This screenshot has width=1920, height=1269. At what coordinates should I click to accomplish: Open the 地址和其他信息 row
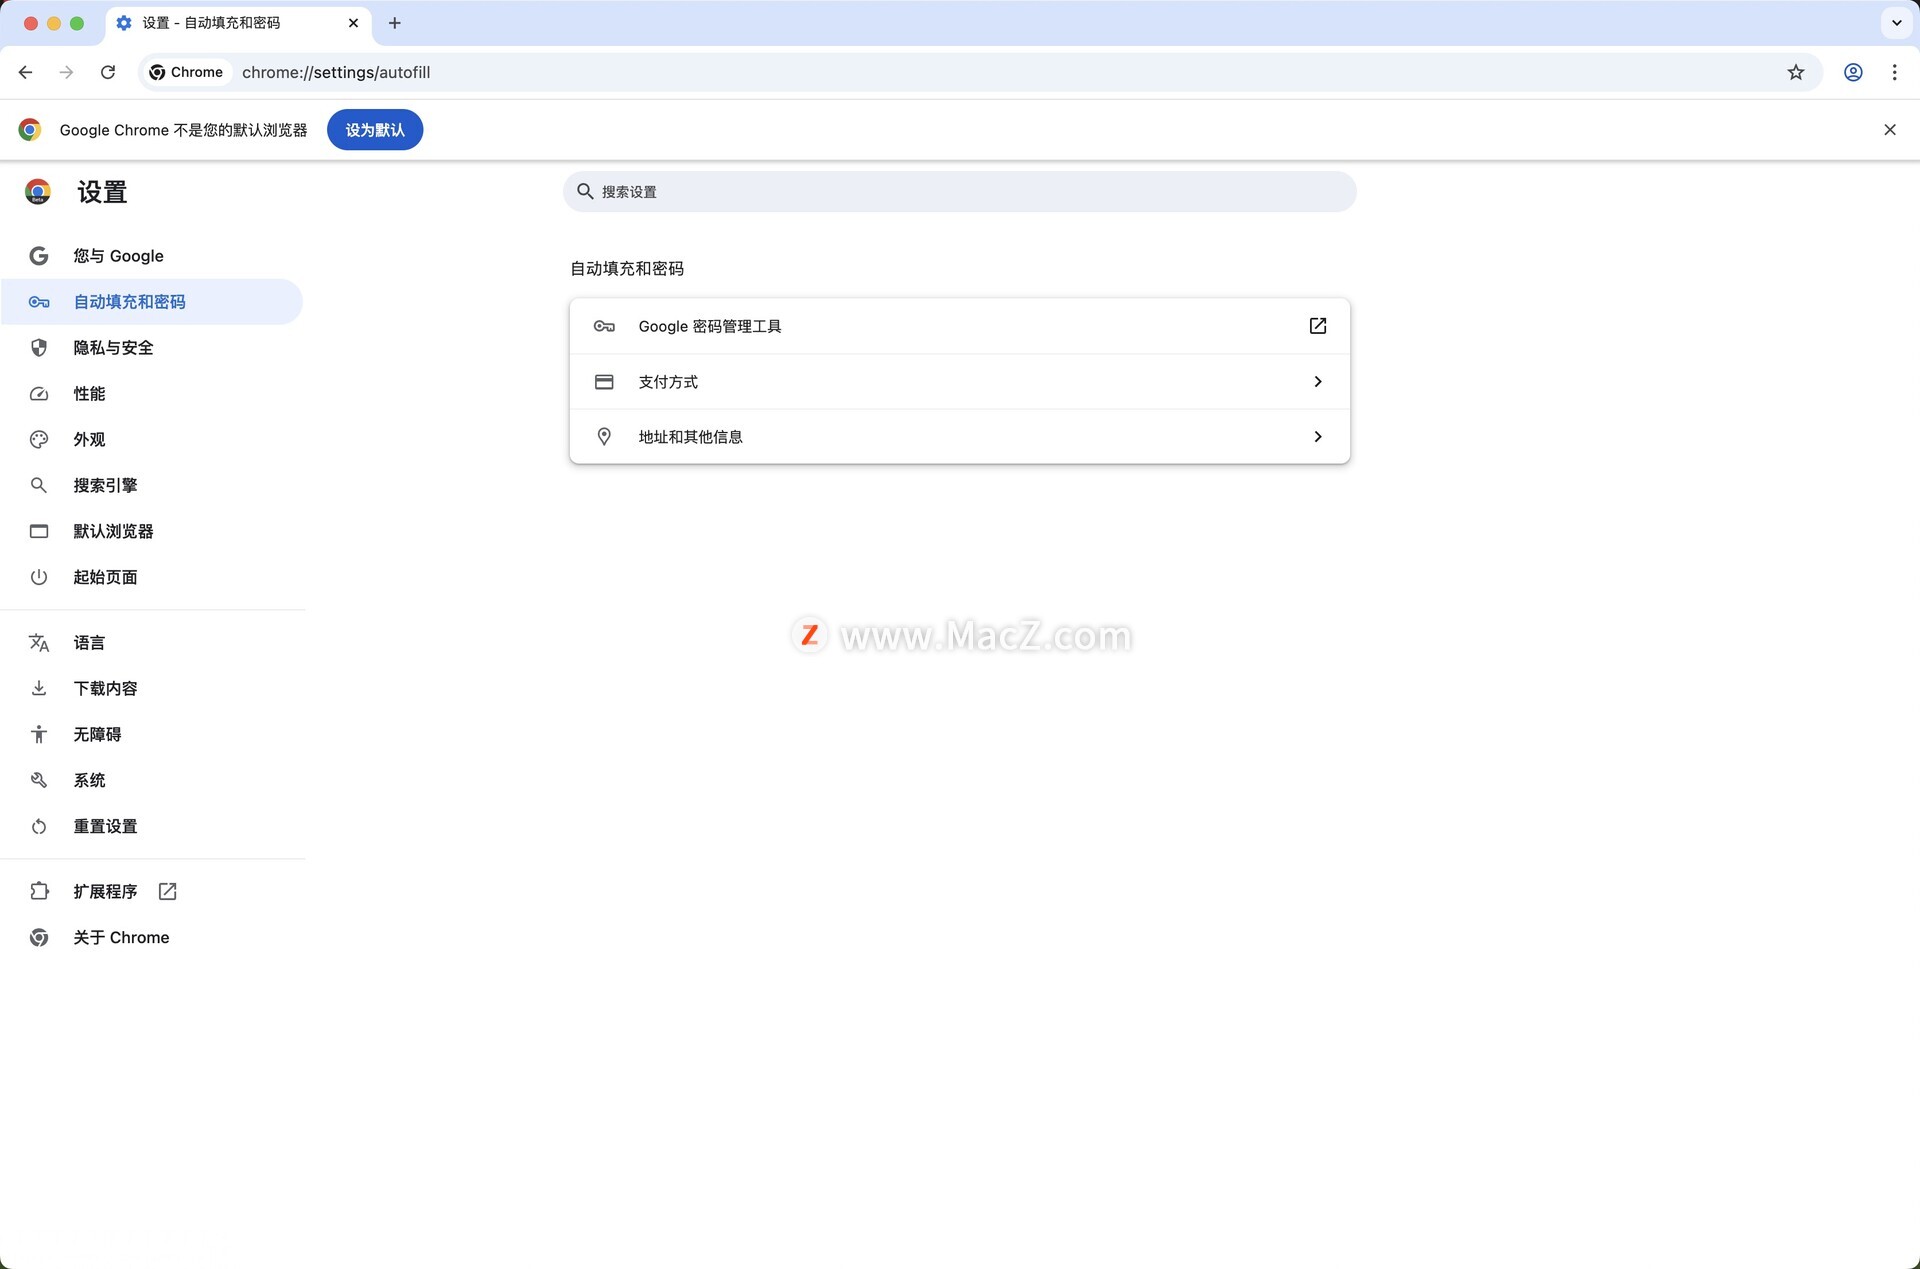click(x=959, y=437)
